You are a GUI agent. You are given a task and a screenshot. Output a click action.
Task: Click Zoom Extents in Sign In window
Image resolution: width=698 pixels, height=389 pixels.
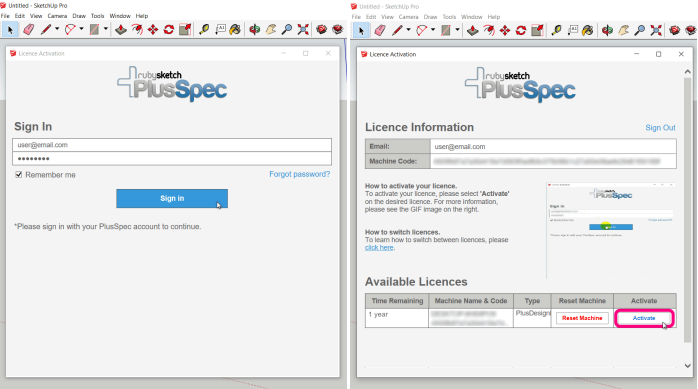tap(303, 30)
